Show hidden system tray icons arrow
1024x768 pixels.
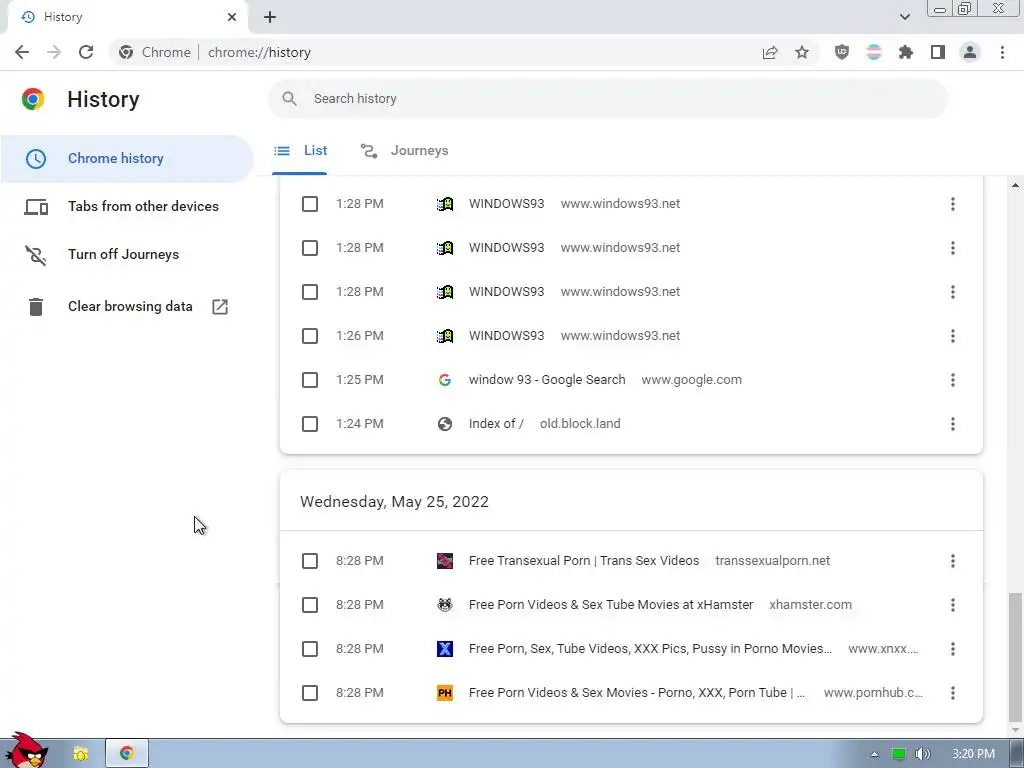pyautogui.click(x=874, y=755)
